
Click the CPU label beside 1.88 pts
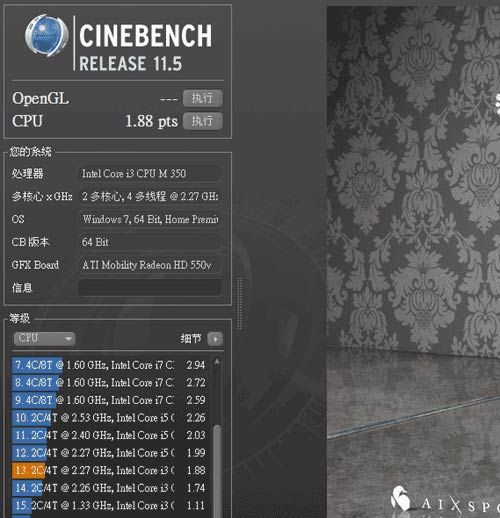tap(27, 121)
